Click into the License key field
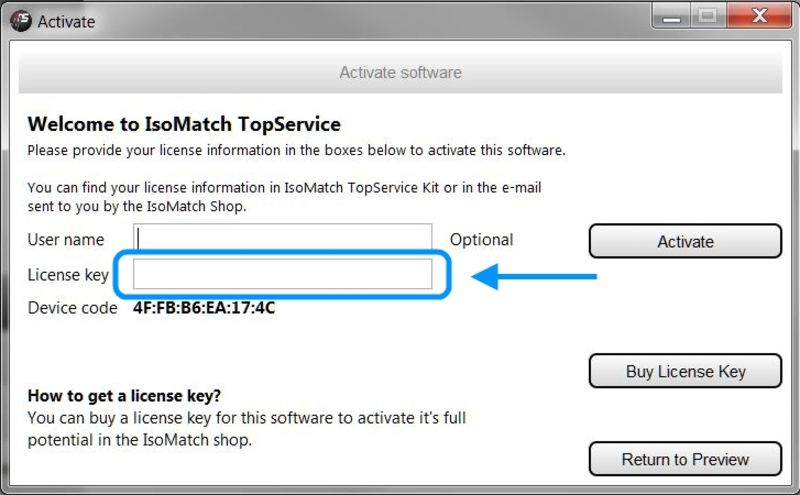800x495 pixels. 284,274
